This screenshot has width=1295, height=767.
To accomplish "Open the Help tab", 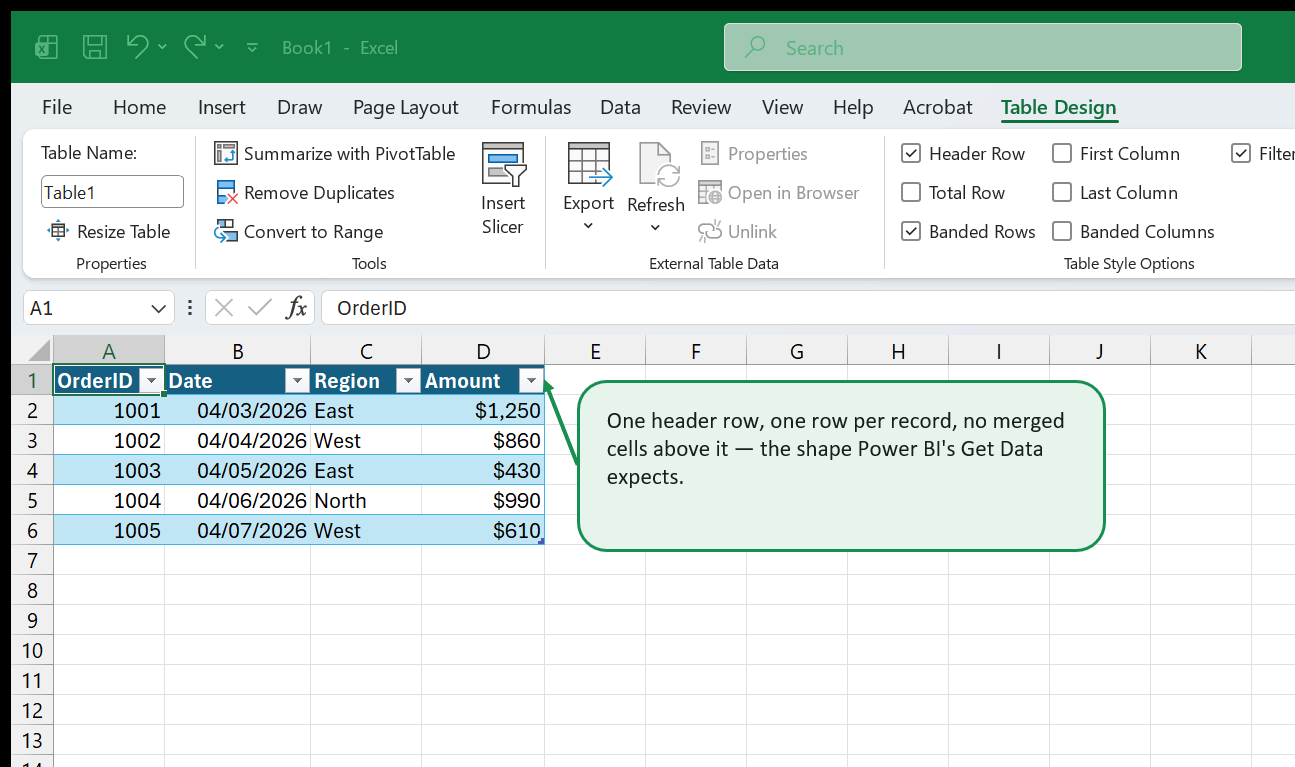I will click(853, 107).
